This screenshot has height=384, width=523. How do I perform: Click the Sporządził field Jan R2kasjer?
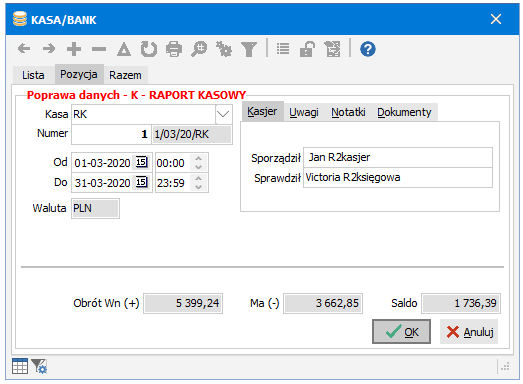pyautogui.click(x=398, y=157)
